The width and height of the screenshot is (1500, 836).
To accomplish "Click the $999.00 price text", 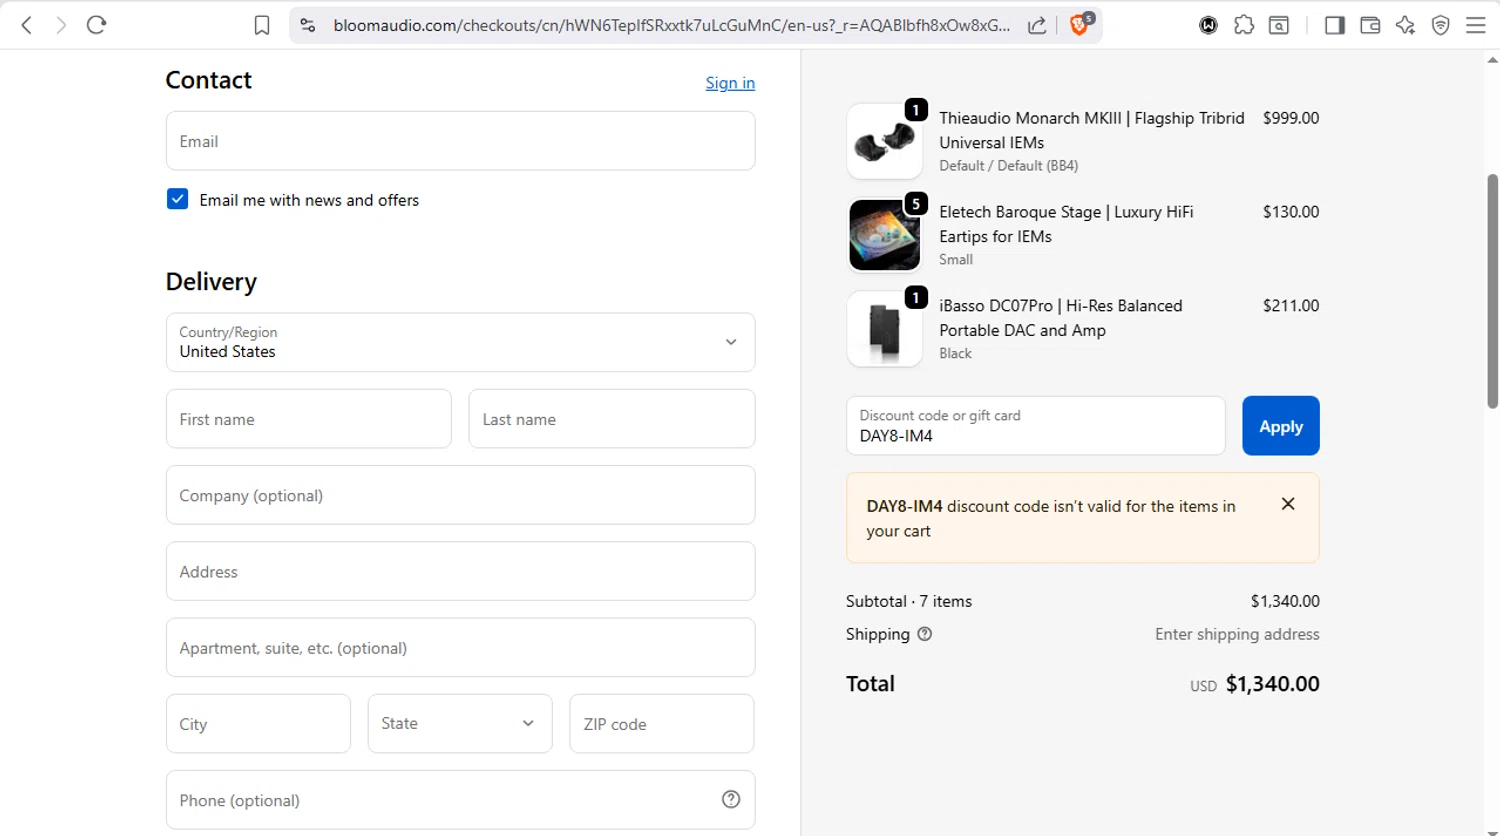I will coord(1291,118).
